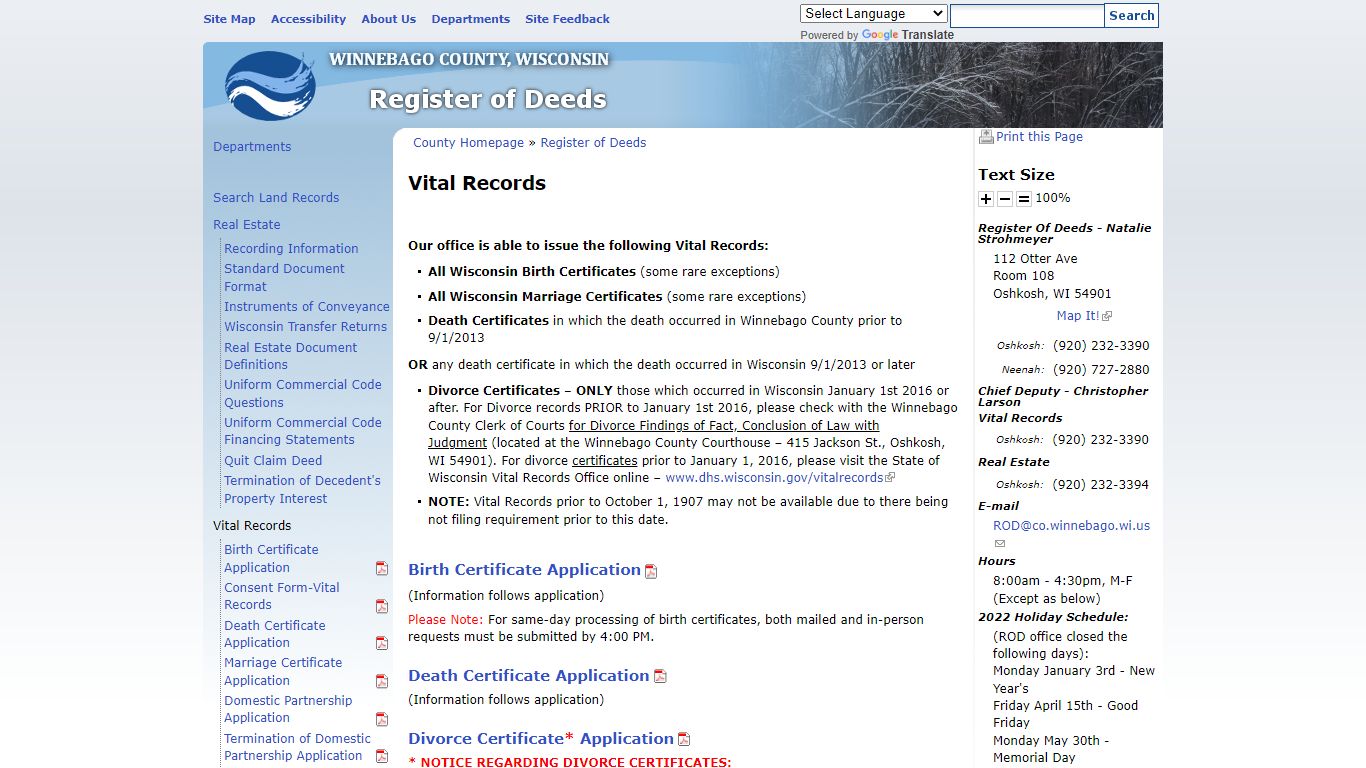Click the Register of Deeds banner title
This screenshot has width=1366, height=768.
point(488,99)
